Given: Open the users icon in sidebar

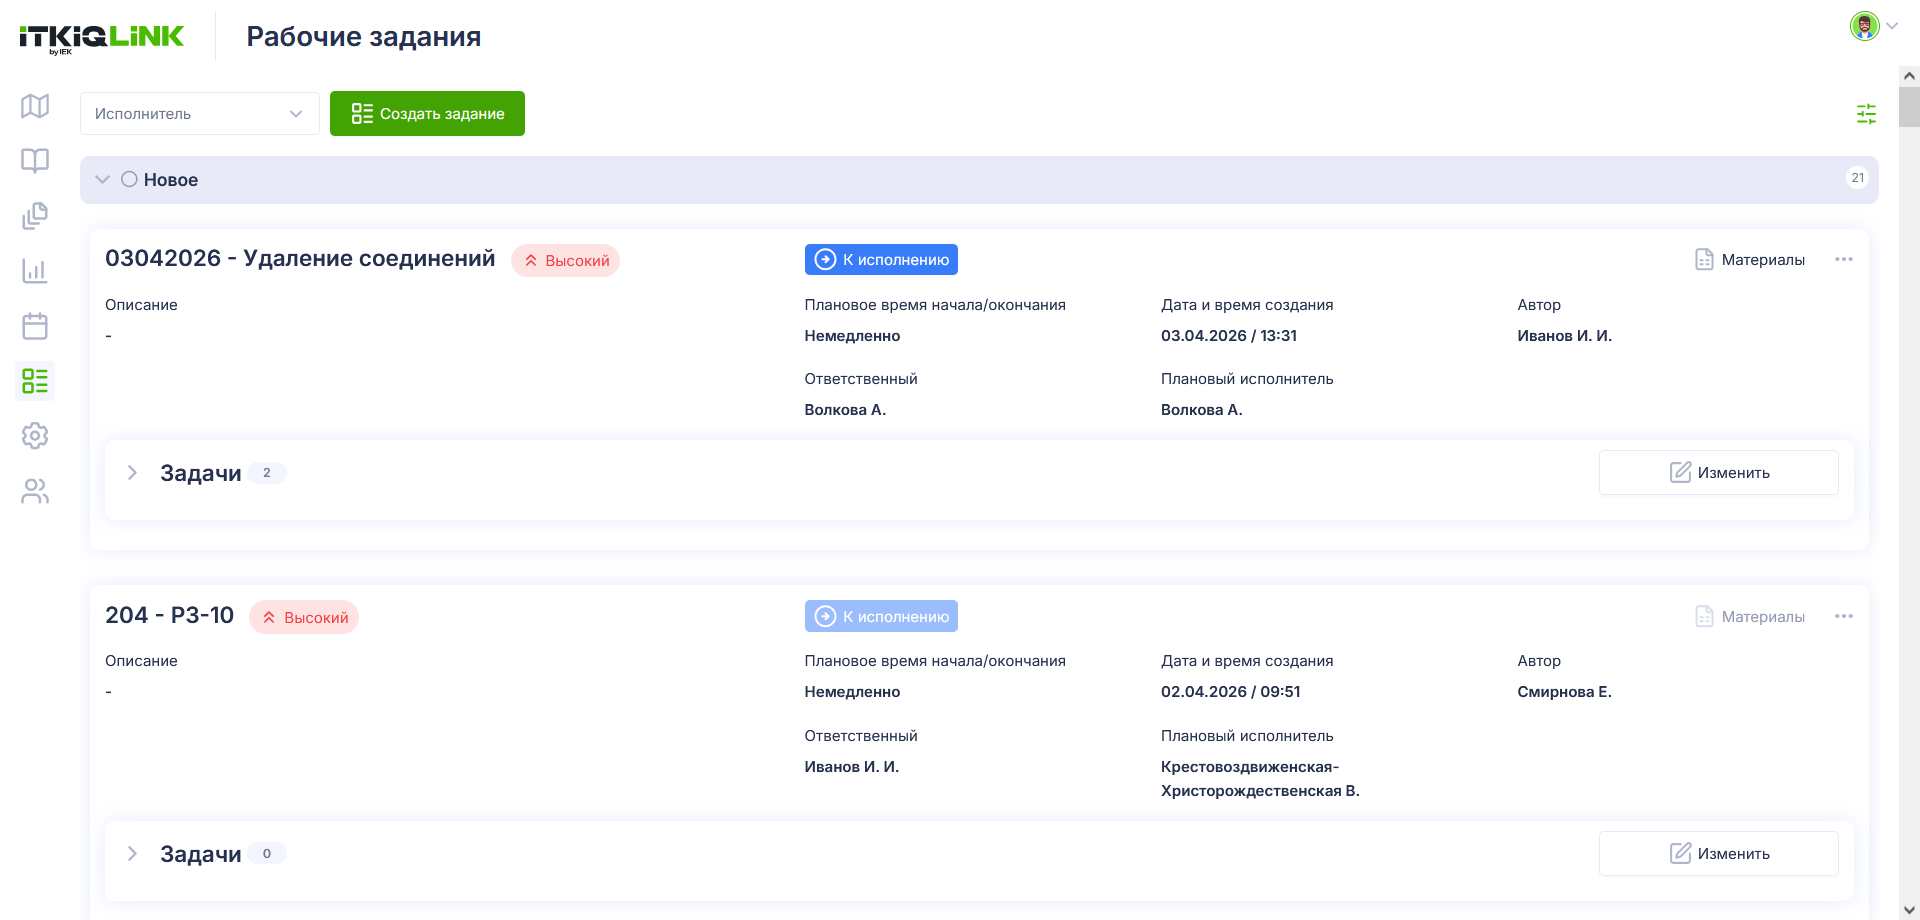Looking at the screenshot, I should [35, 491].
